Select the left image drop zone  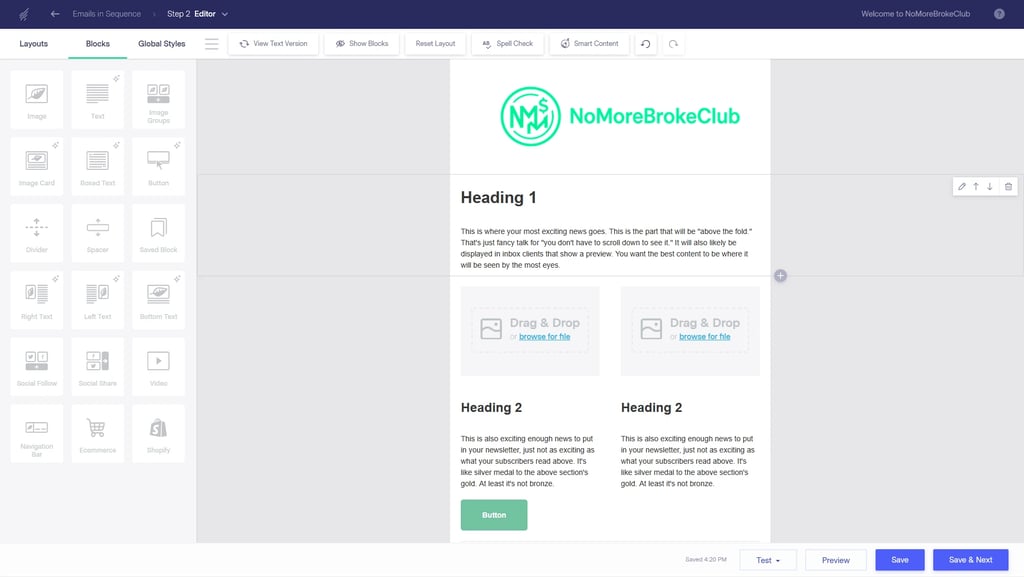tap(530, 331)
